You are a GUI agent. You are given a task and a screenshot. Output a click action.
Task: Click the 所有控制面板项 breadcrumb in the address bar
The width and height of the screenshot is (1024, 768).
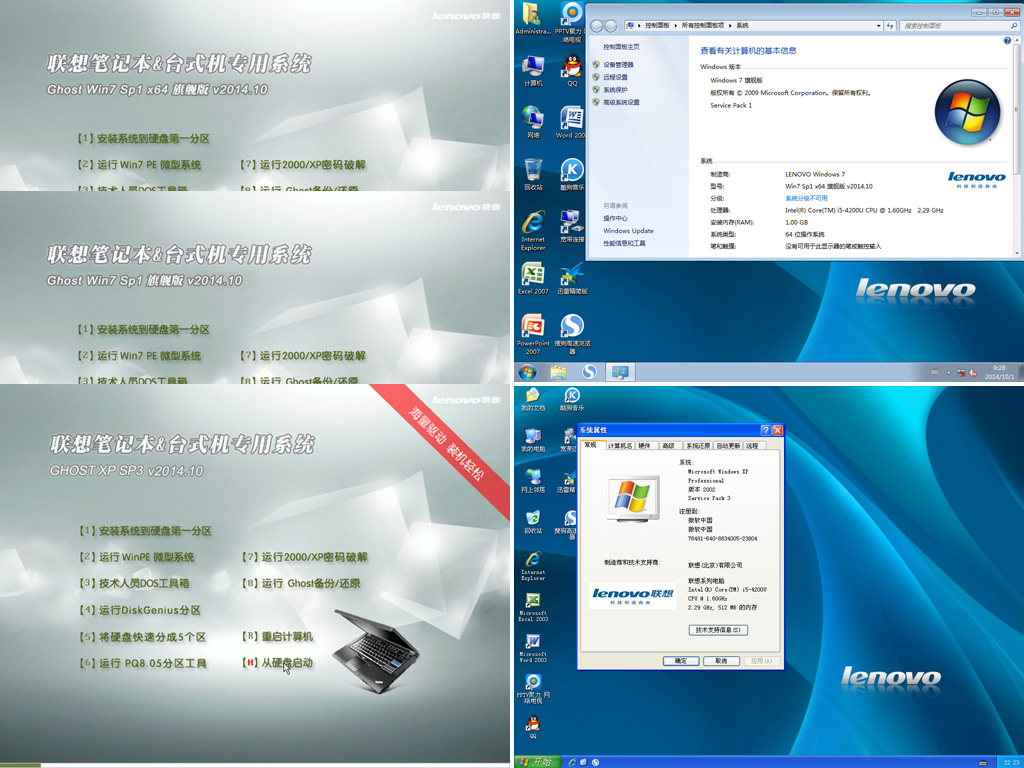703,25
